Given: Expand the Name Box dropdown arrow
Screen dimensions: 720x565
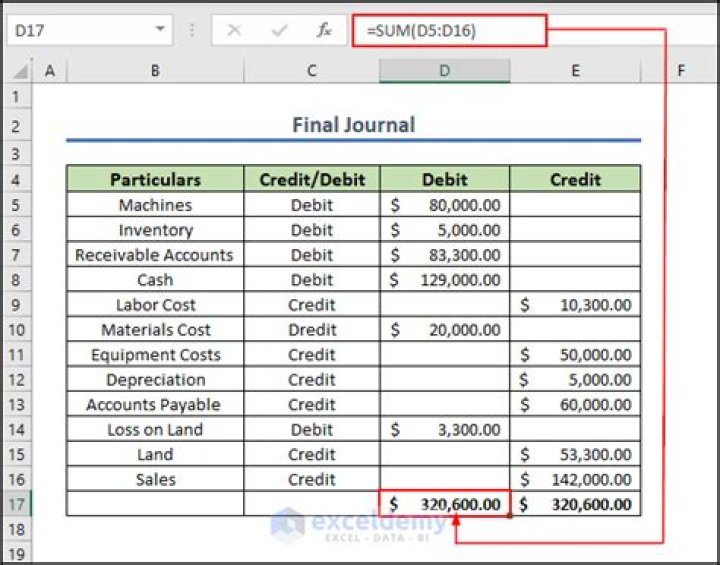Looking at the screenshot, I should [x=160, y=30].
